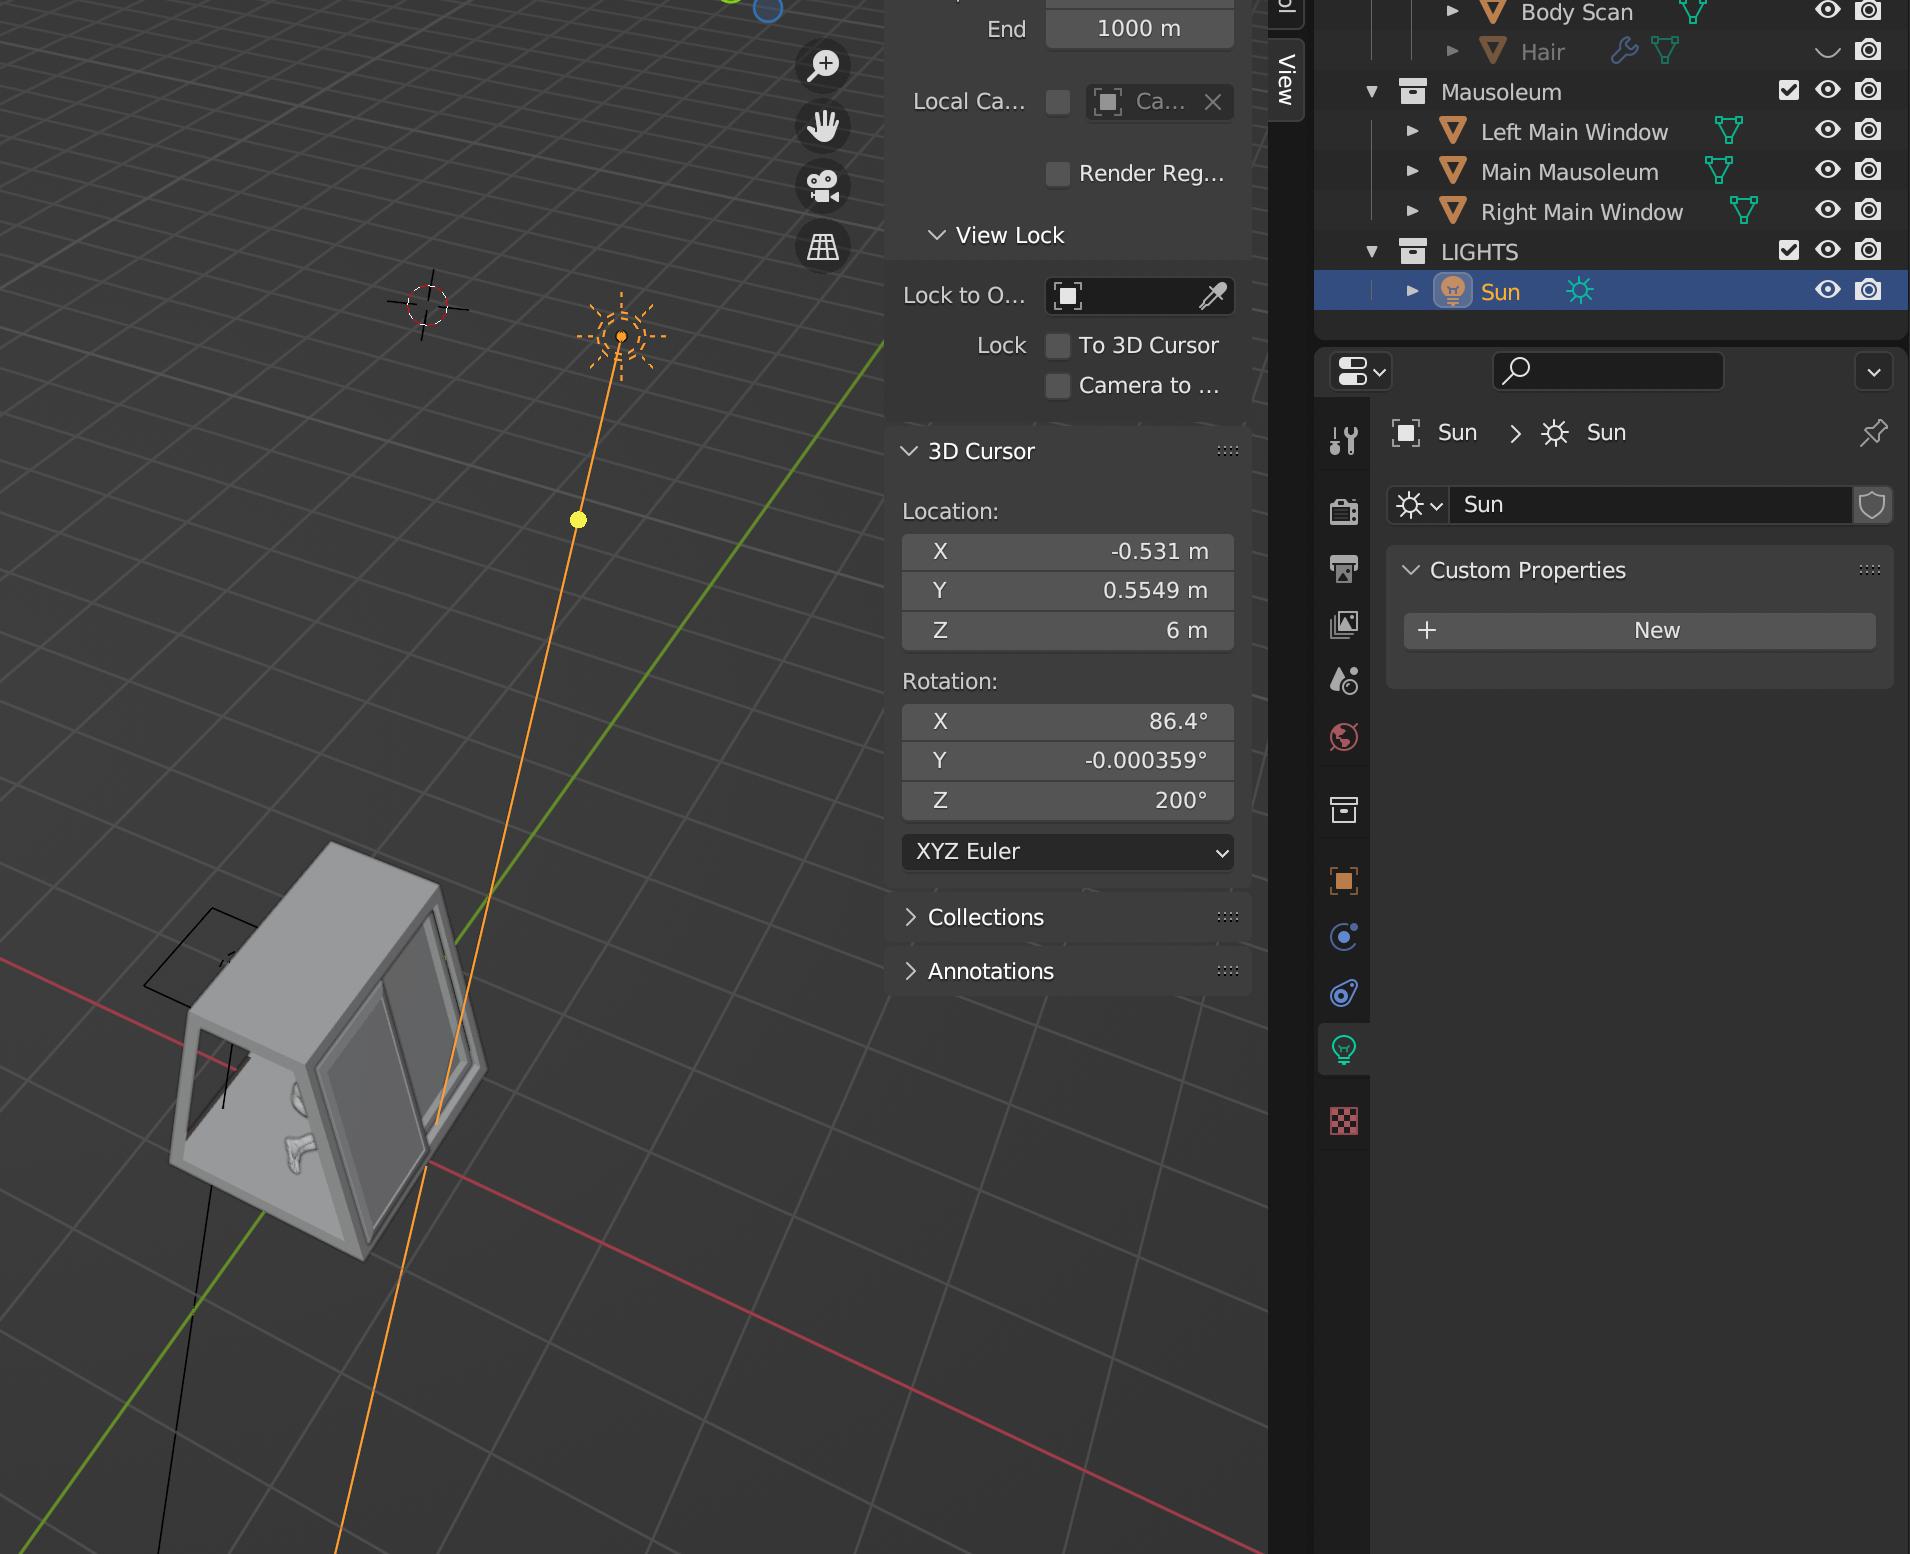
Task: Open the World properties globe icon
Action: click(x=1343, y=738)
